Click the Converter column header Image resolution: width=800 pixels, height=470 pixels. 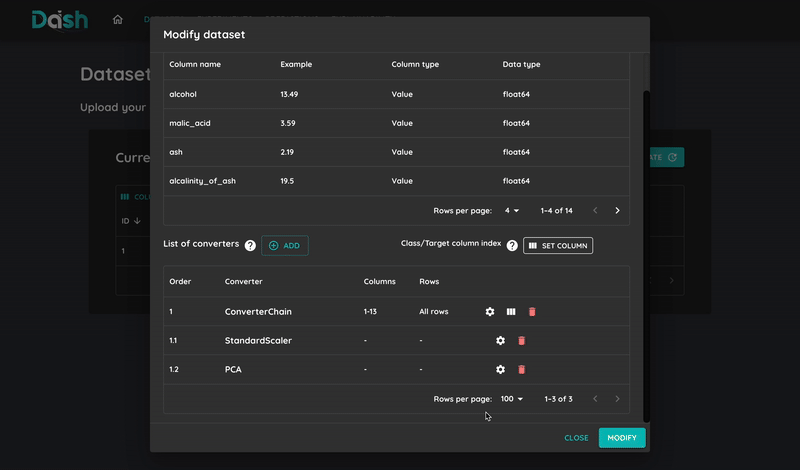[243, 282]
